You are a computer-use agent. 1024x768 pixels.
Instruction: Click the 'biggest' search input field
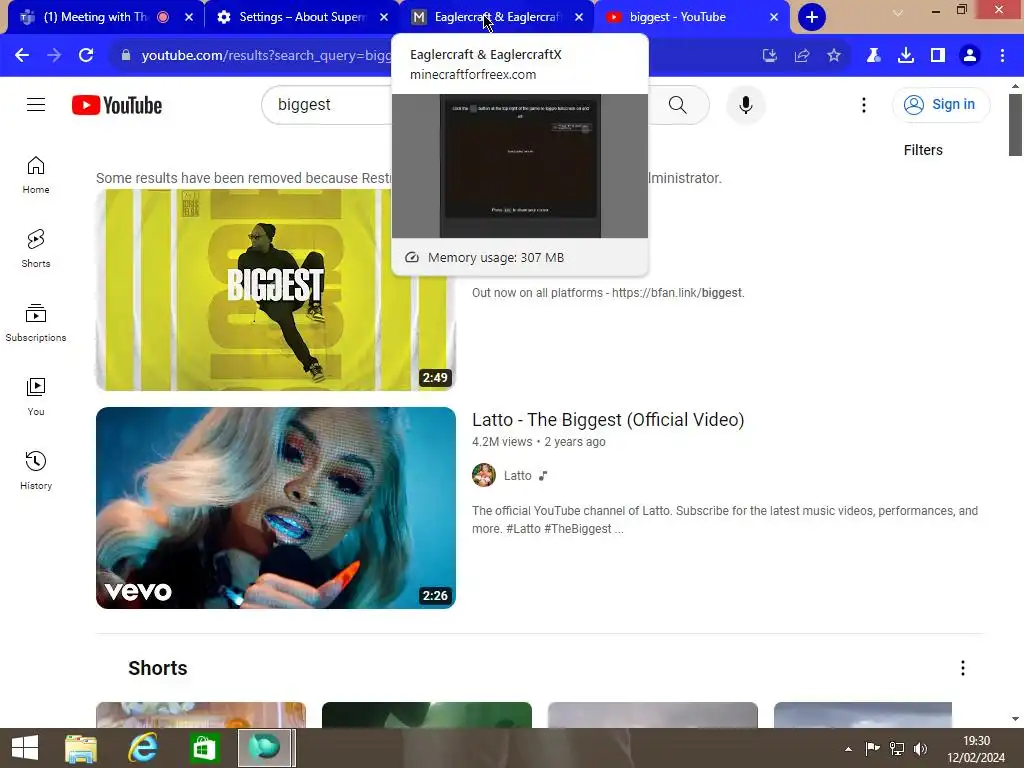327,104
